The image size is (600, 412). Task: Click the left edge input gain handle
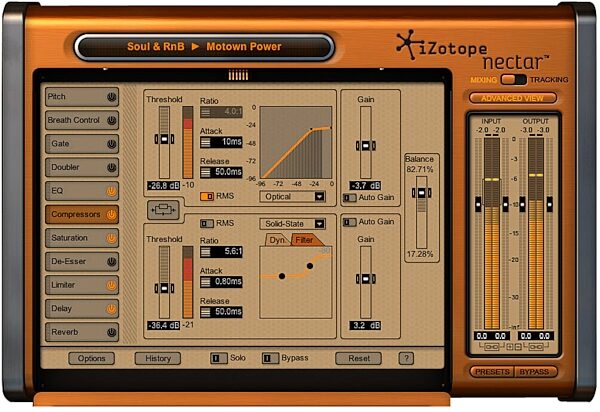pyautogui.click(x=478, y=204)
